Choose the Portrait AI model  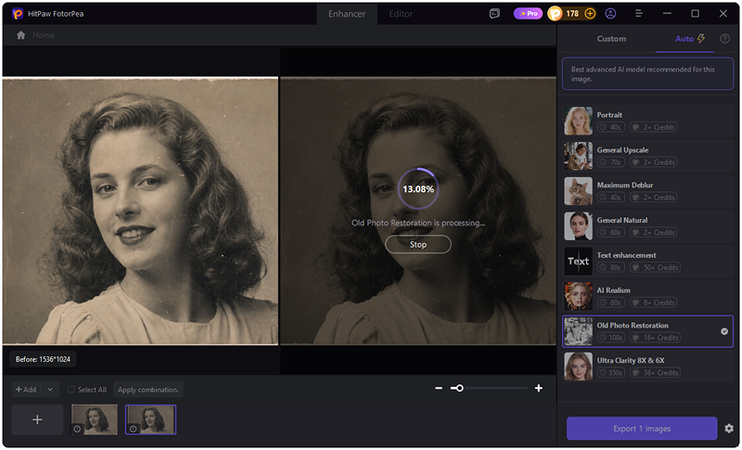(647, 121)
